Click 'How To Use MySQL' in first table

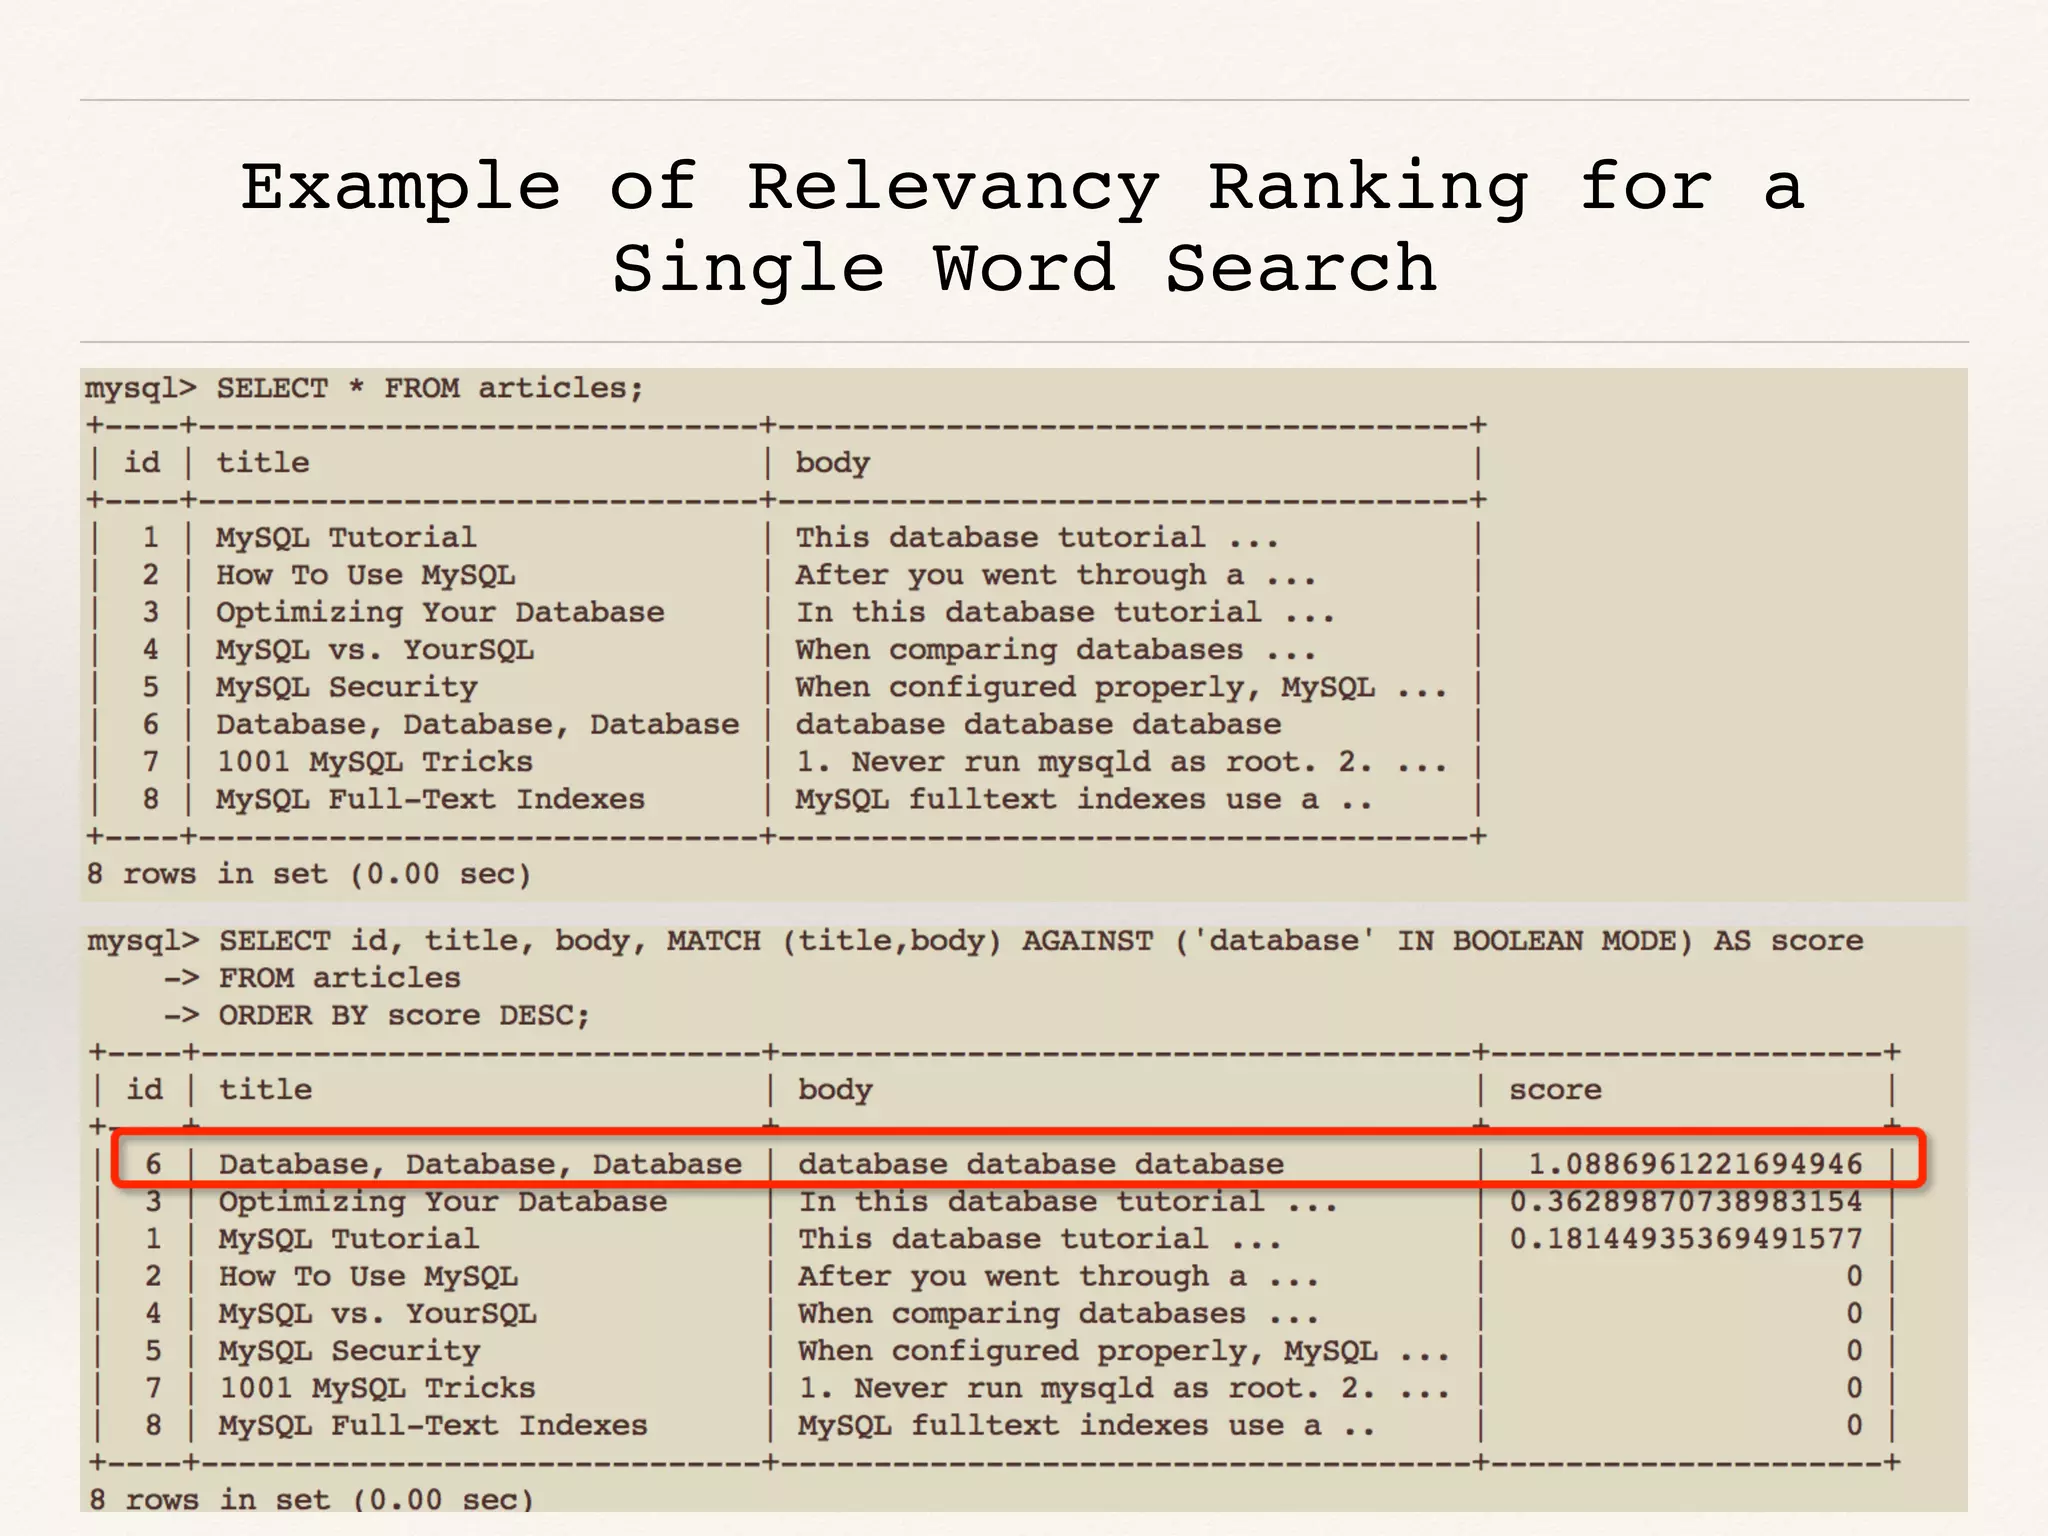pyautogui.click(x=365, y=575)
